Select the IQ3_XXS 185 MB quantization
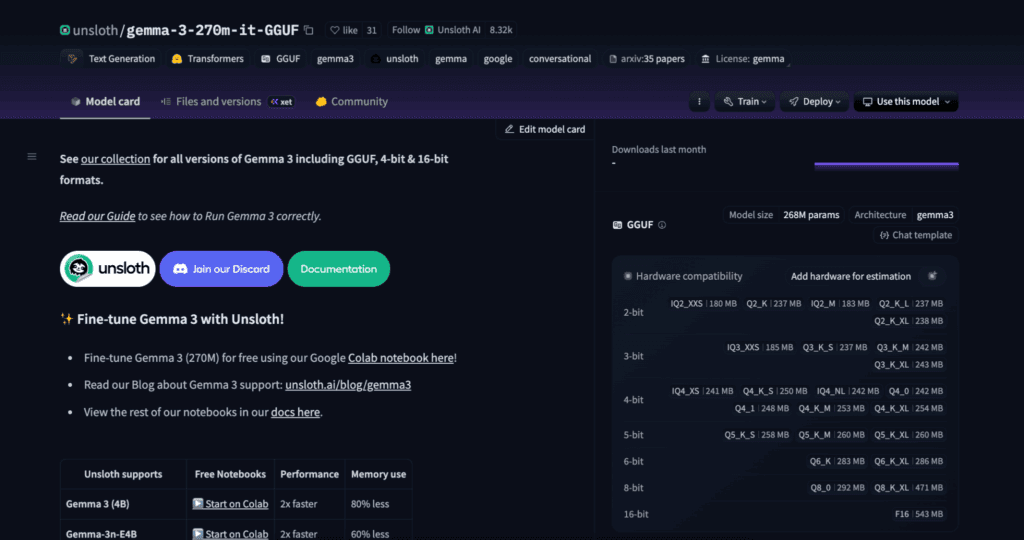The height and width of the screenshot is (540, 1024). (760, 347)
